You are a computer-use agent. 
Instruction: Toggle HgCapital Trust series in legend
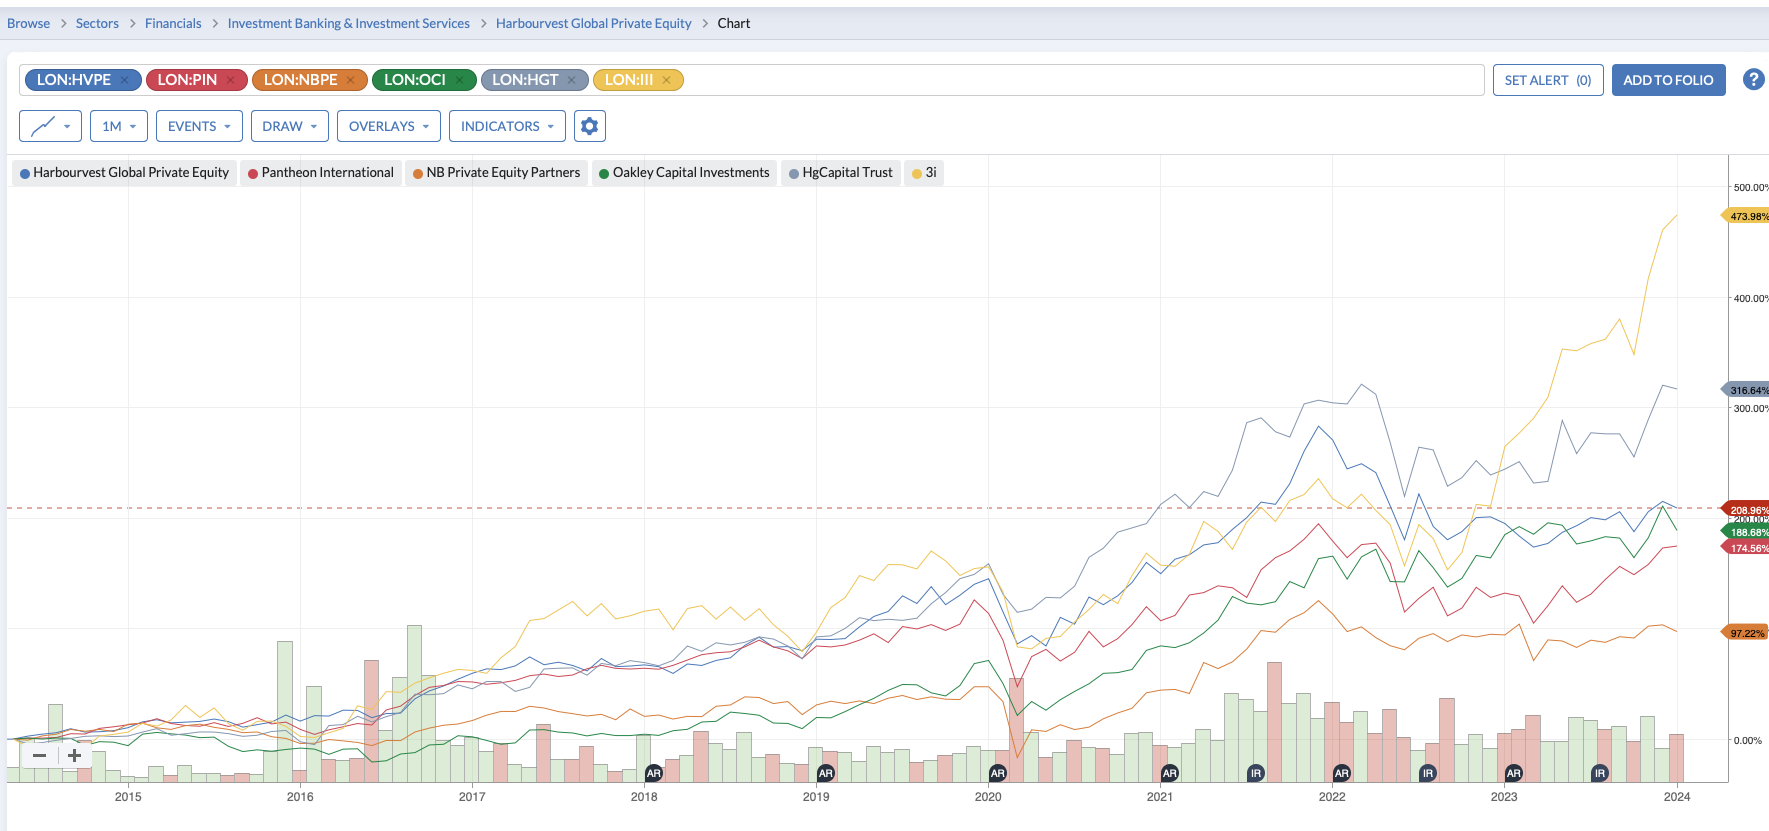coord(841,173)
